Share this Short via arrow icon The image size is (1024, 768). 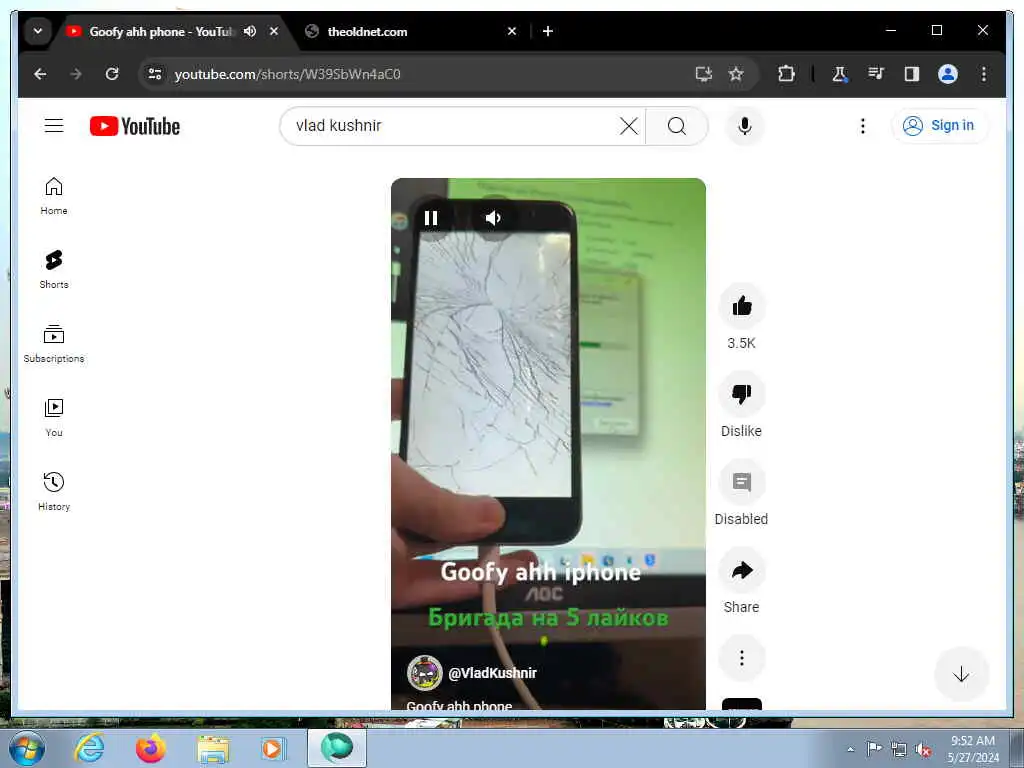tap(741, 570)
